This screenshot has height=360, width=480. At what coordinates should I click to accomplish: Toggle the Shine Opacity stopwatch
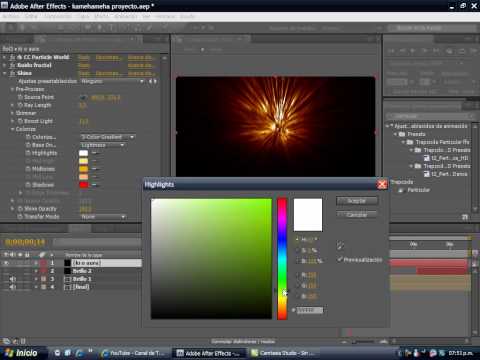(x=20, y=209)
